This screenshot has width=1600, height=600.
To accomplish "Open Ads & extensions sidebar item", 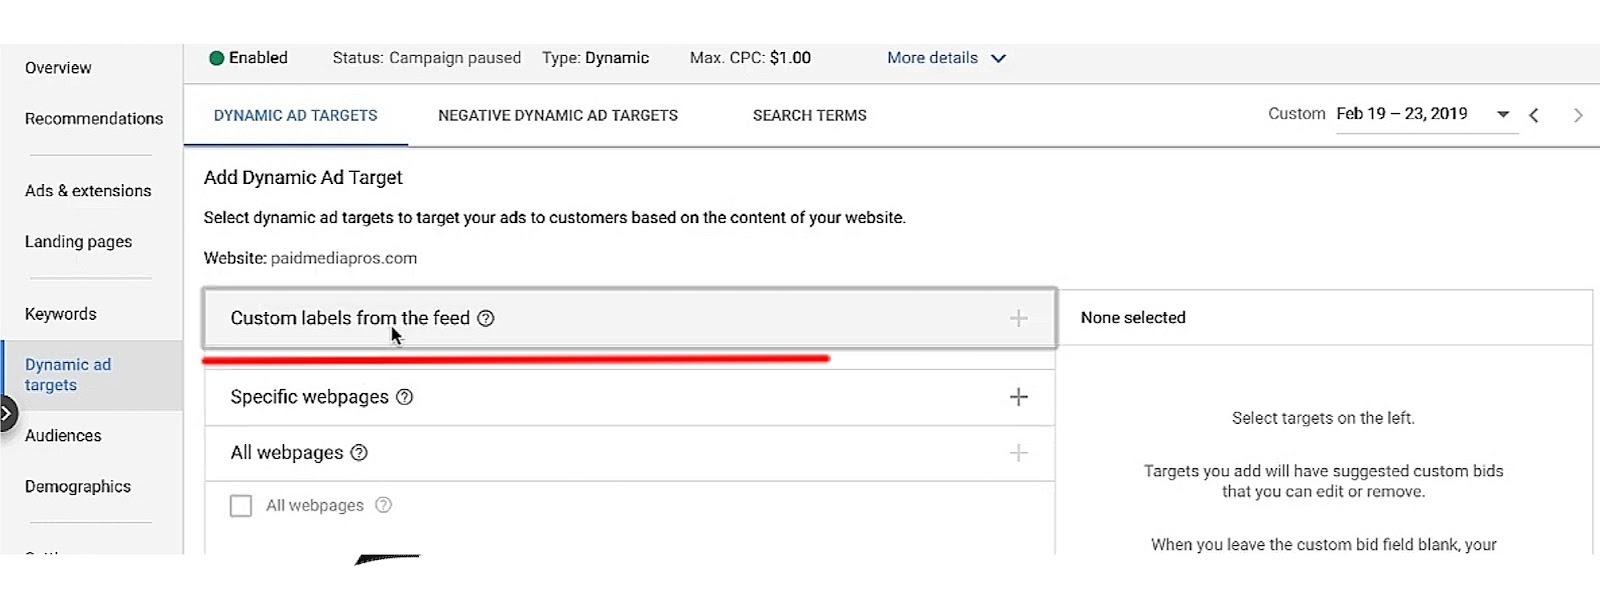I will pos(88,191).
